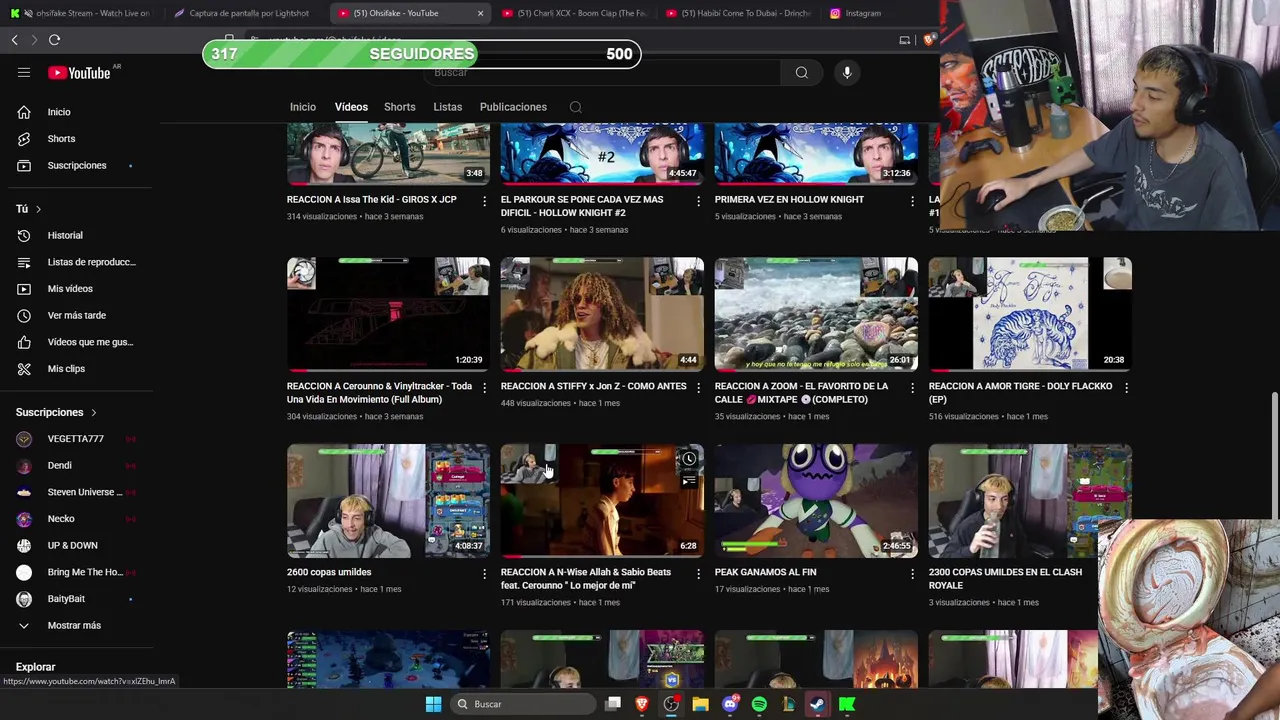The height and width of the screenshot is (720, 1280).
Task: Search within channel using magnifier icon
Action: click(575, 107)
